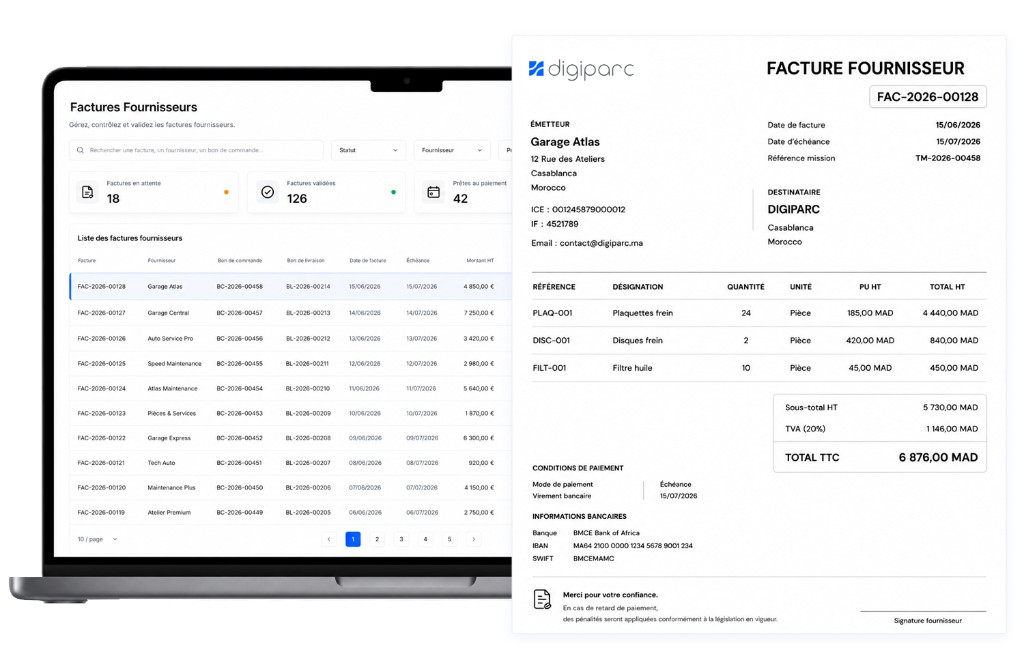Click the Factures validées checkmark icon
Screen dimensions: 1024x669
268,192
